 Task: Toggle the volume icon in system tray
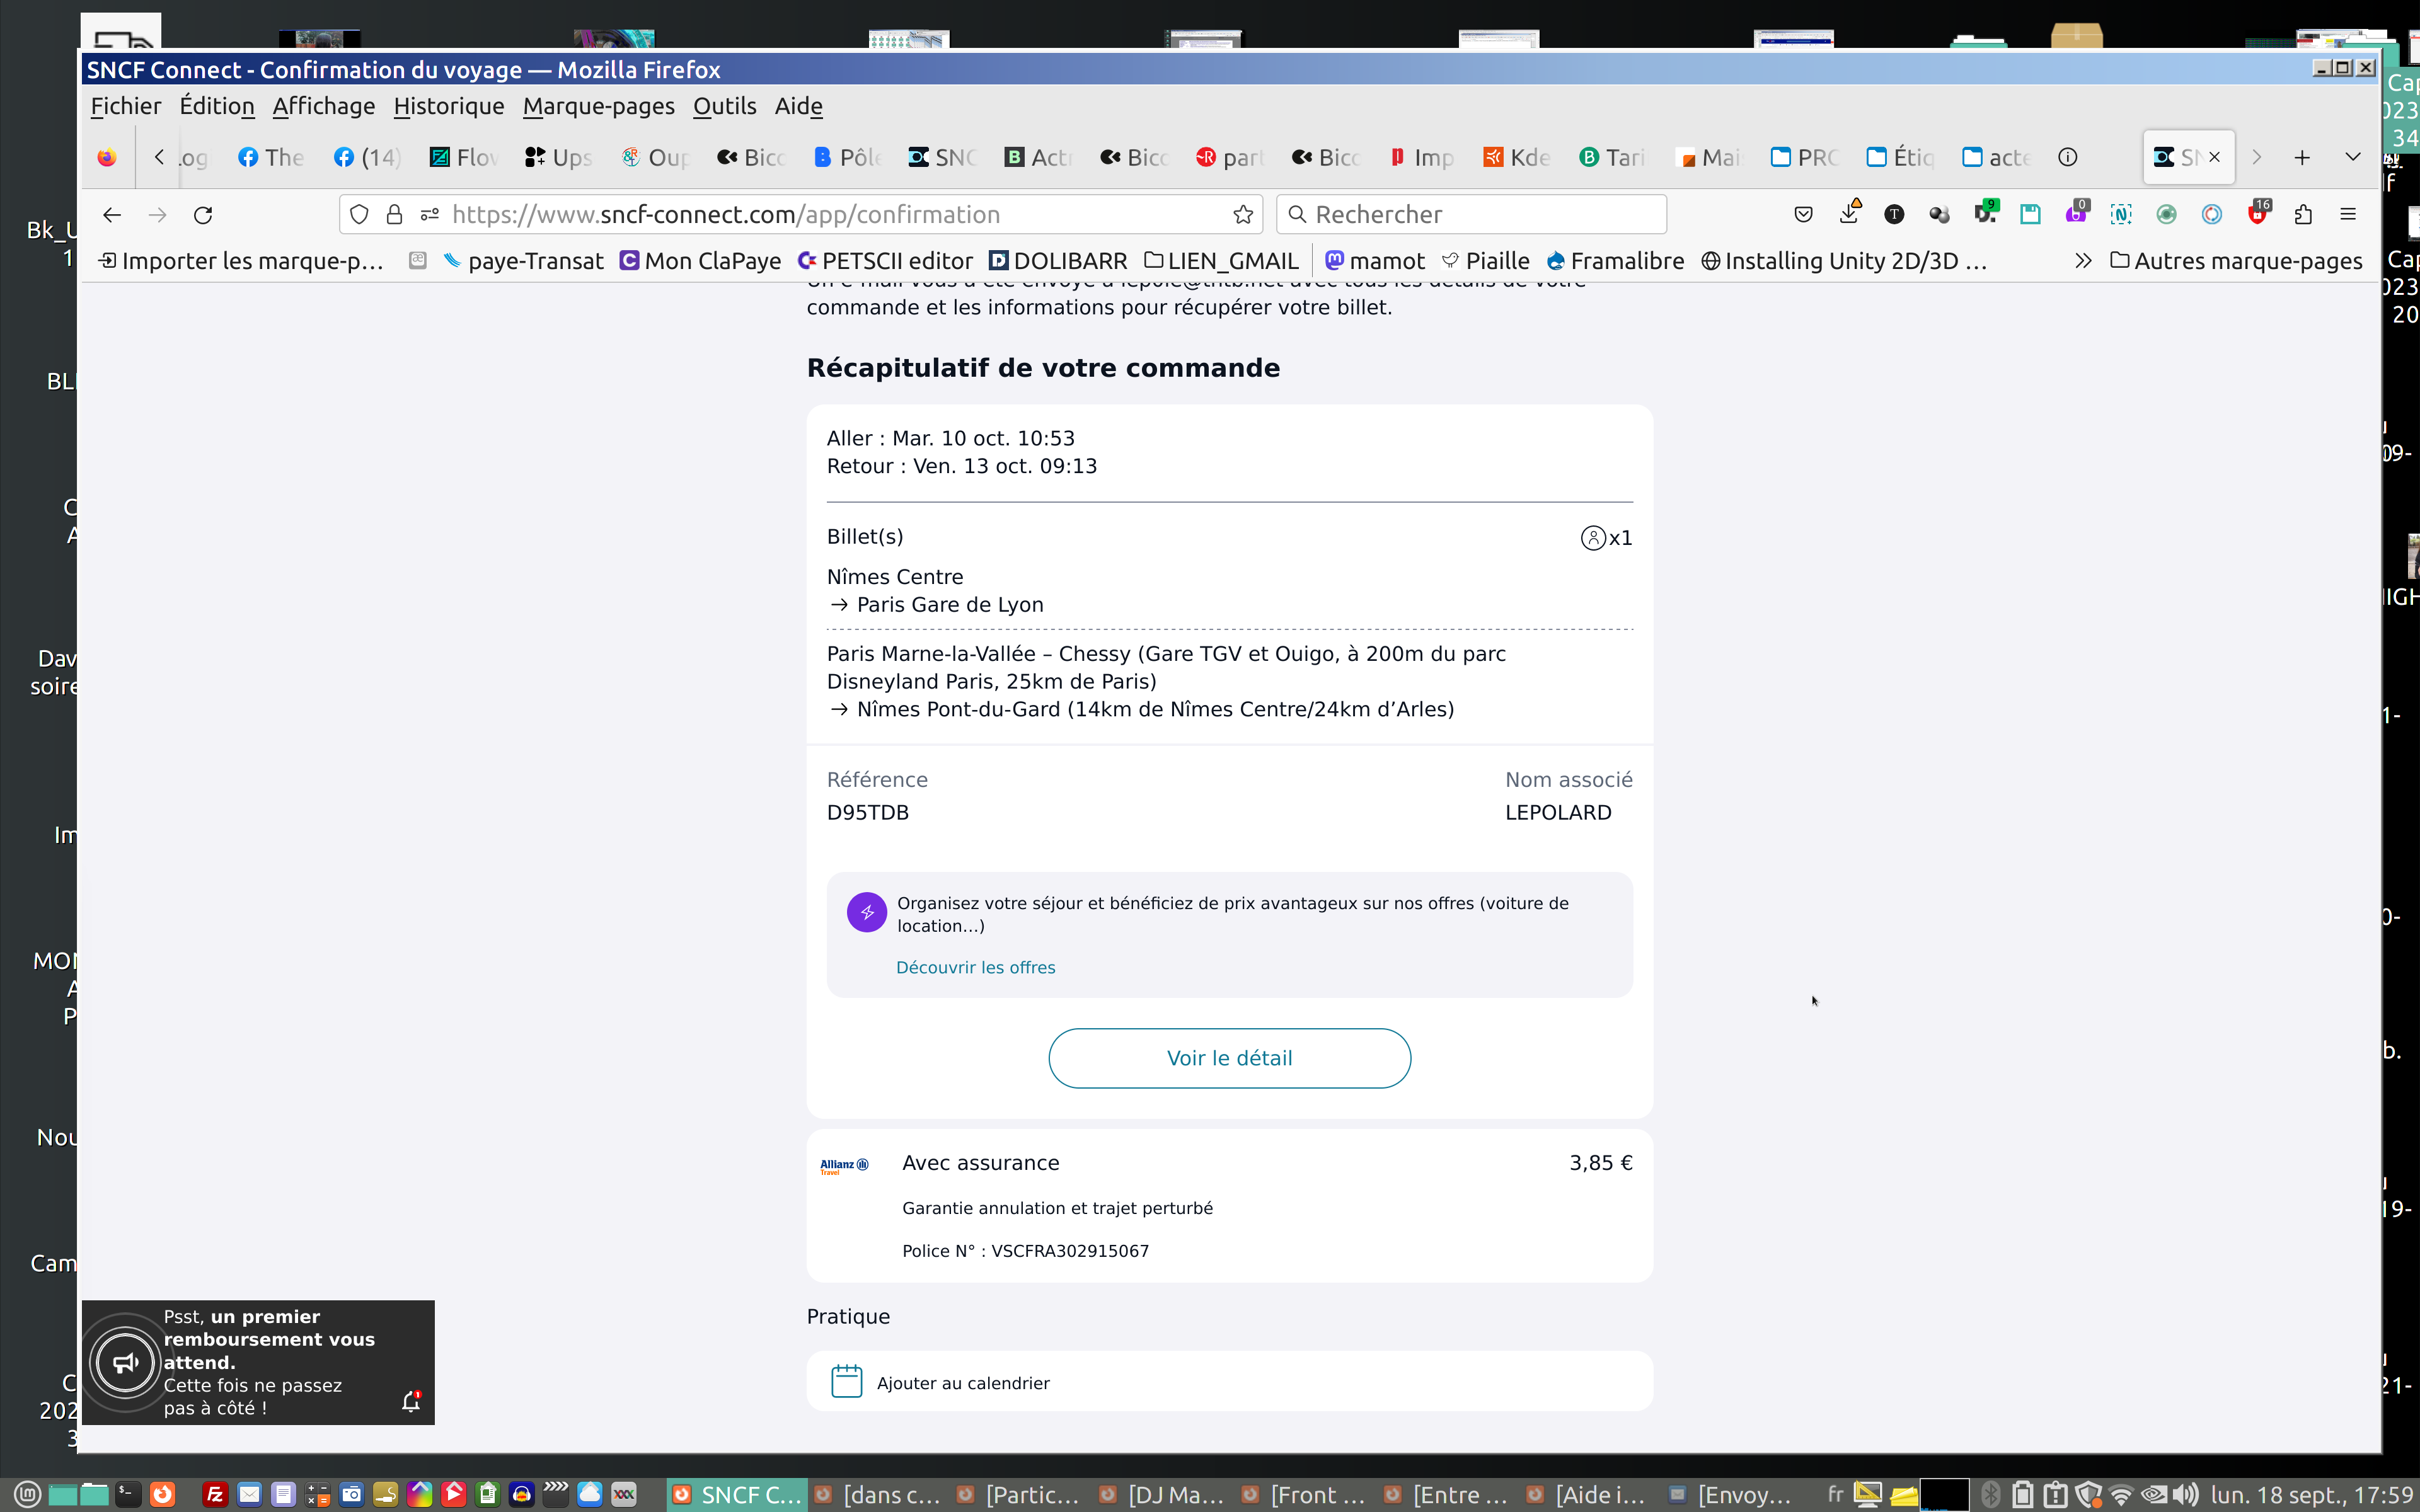click(x=2185, y=1494)
